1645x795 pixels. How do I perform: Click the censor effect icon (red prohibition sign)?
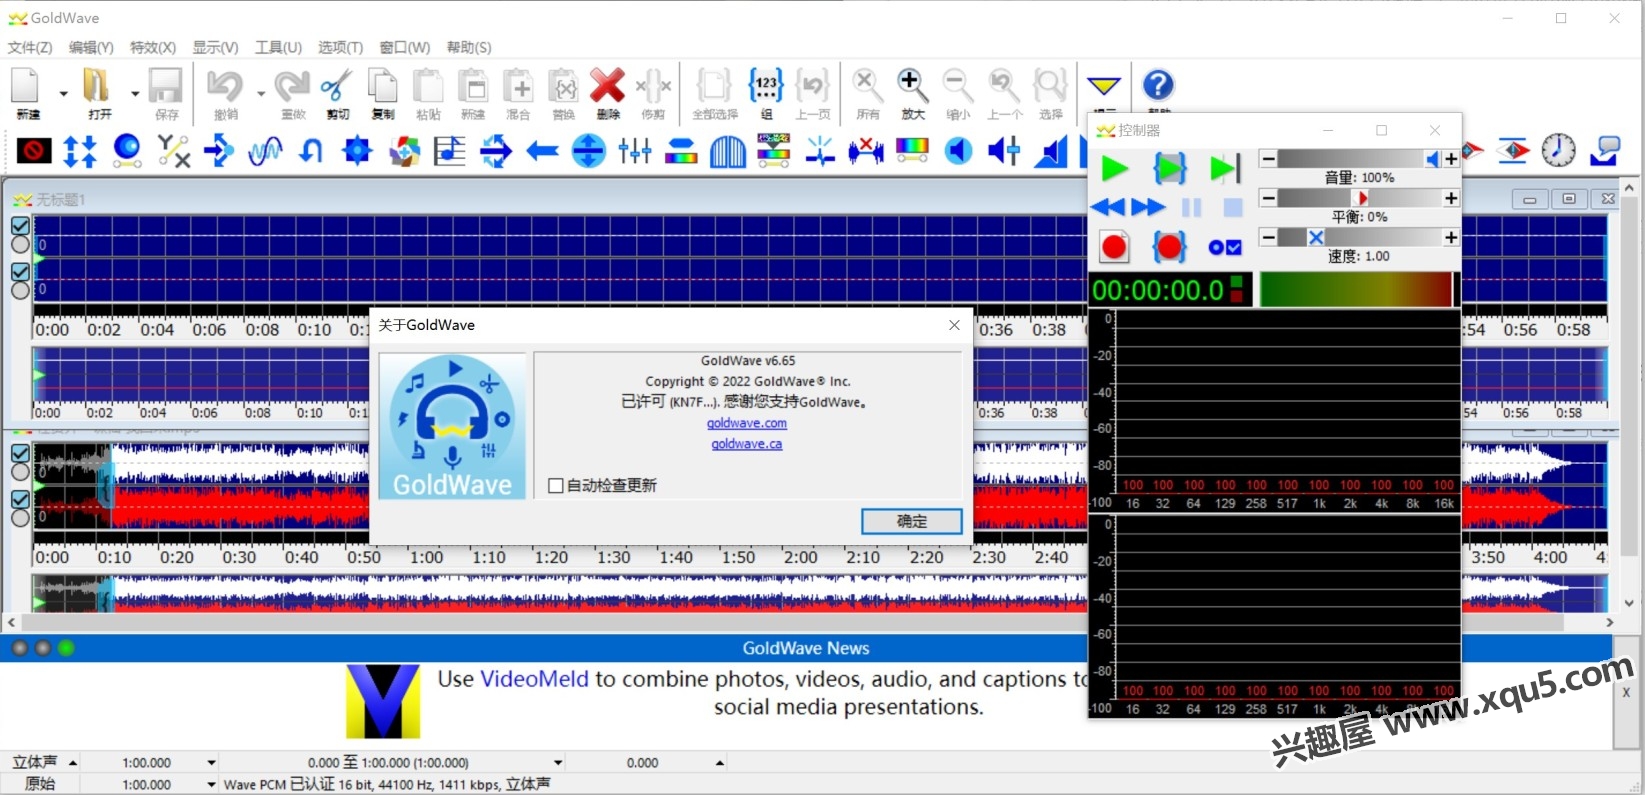[33, 151]
